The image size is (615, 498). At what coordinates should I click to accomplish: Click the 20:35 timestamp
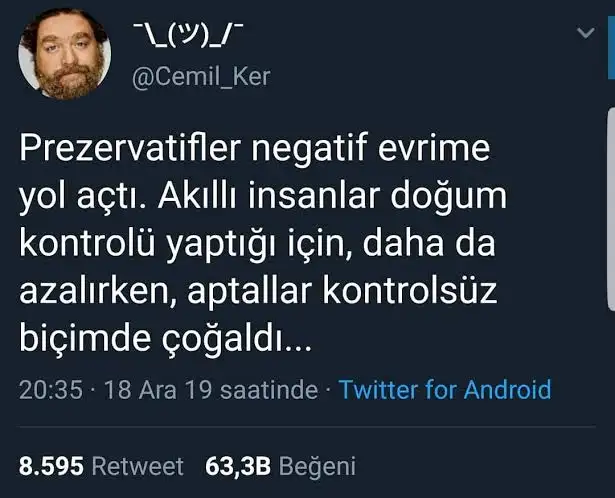pos(51,390)
